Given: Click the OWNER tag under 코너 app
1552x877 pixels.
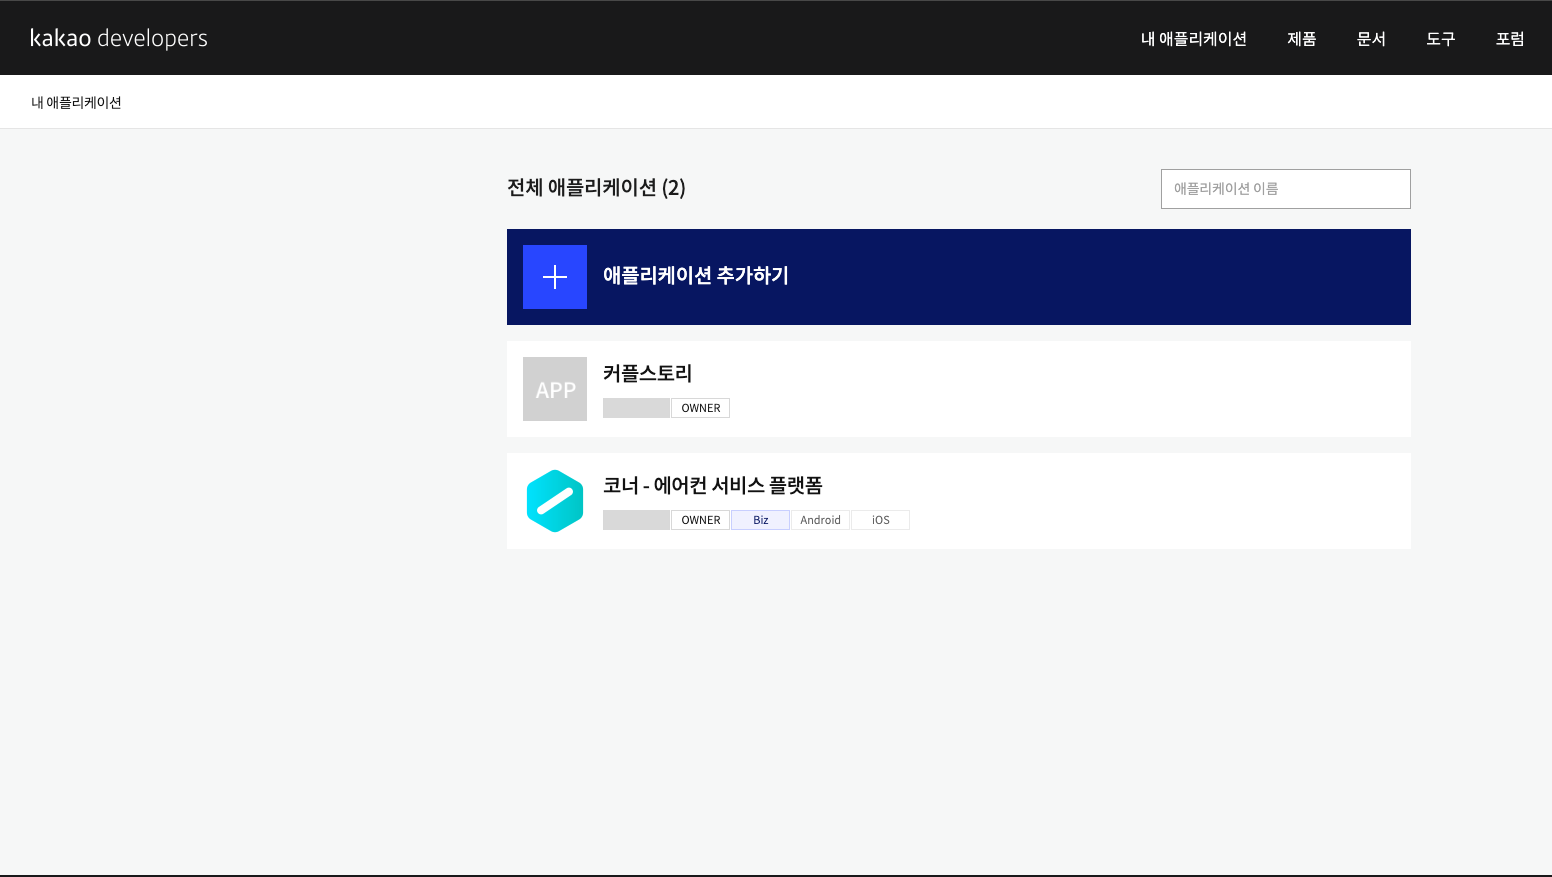Looking at the screenshot, I should pos(701,520).
